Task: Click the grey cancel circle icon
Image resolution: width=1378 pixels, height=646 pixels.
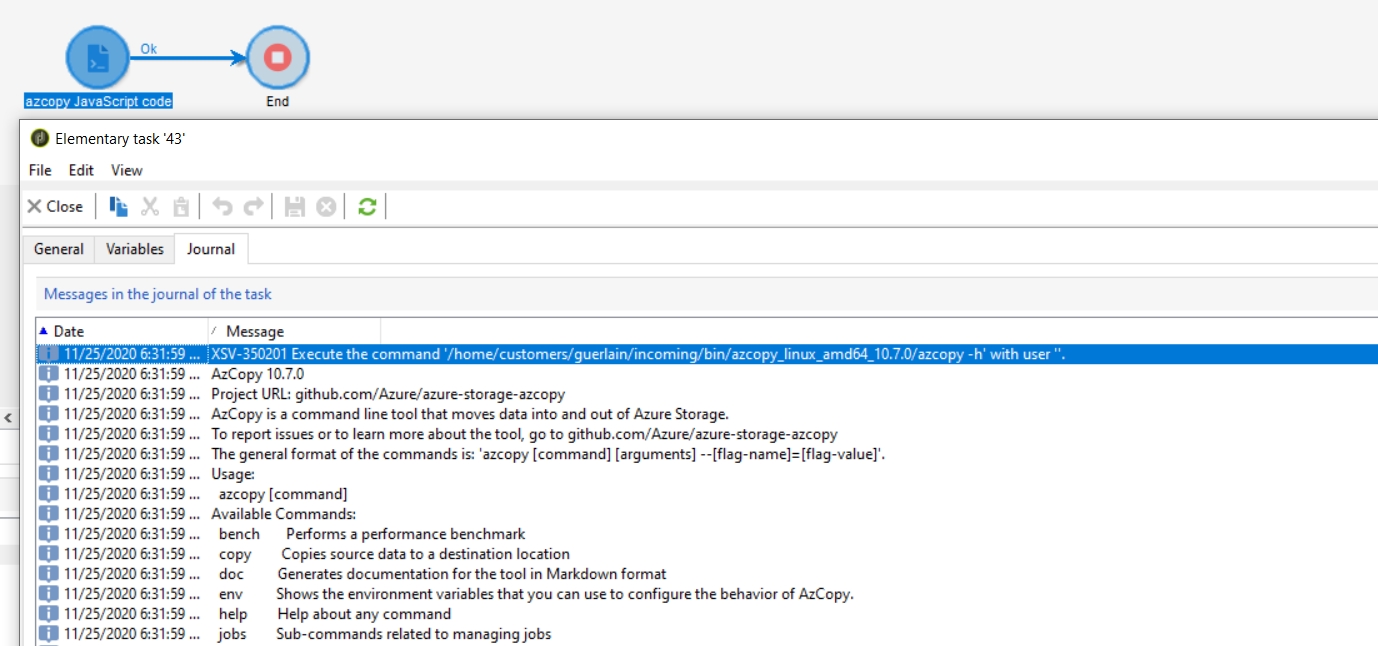Action: click(x=325, y=207)
